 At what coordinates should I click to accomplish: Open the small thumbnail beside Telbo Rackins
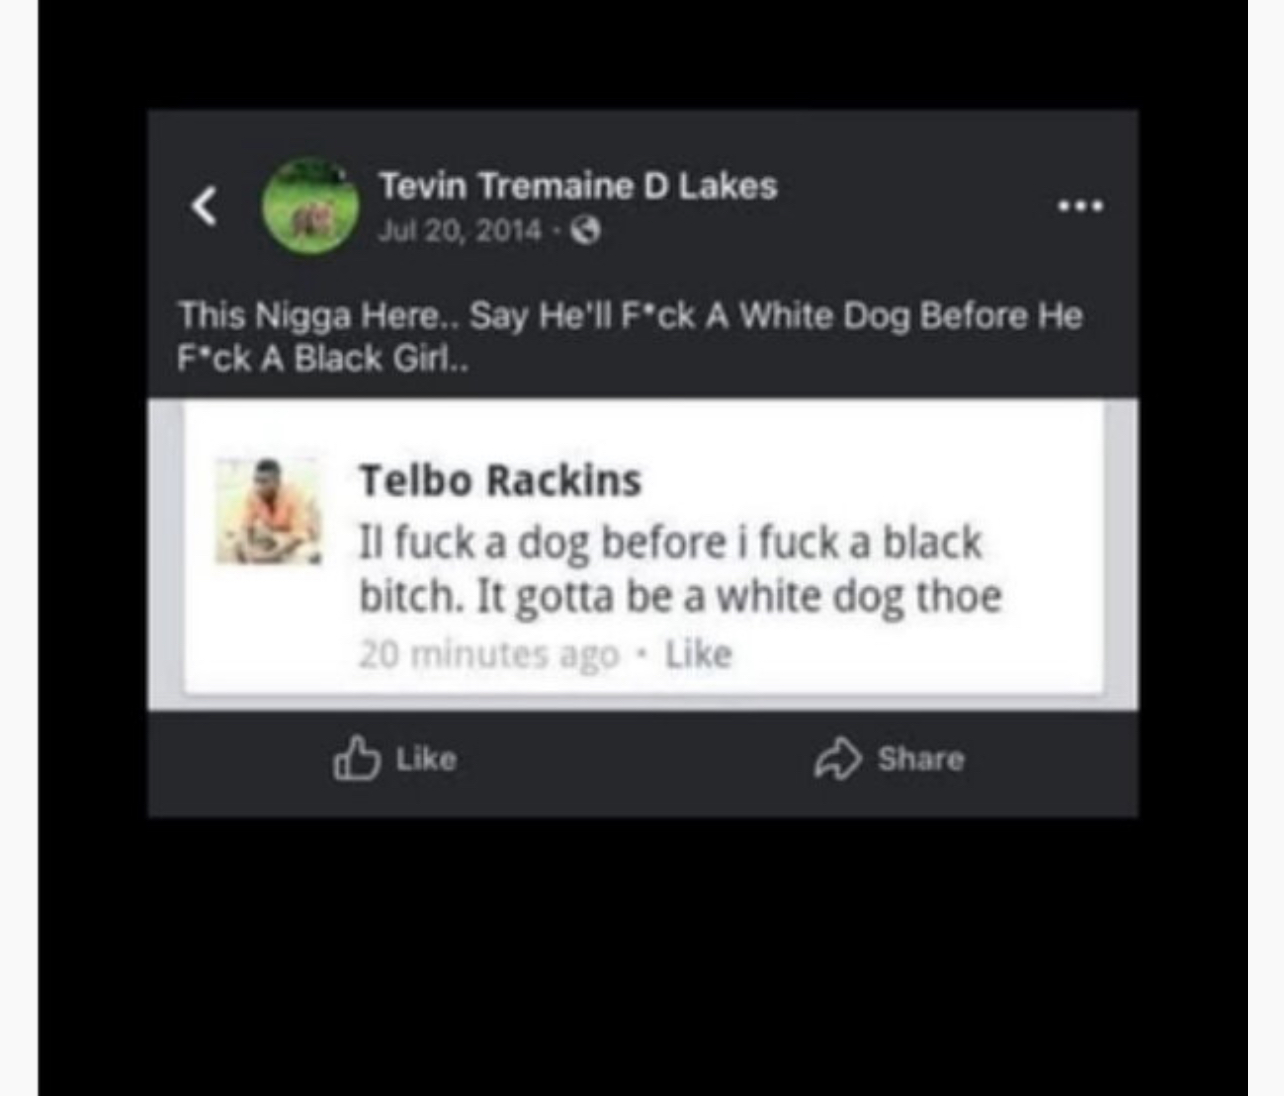(x=269, y=511)
